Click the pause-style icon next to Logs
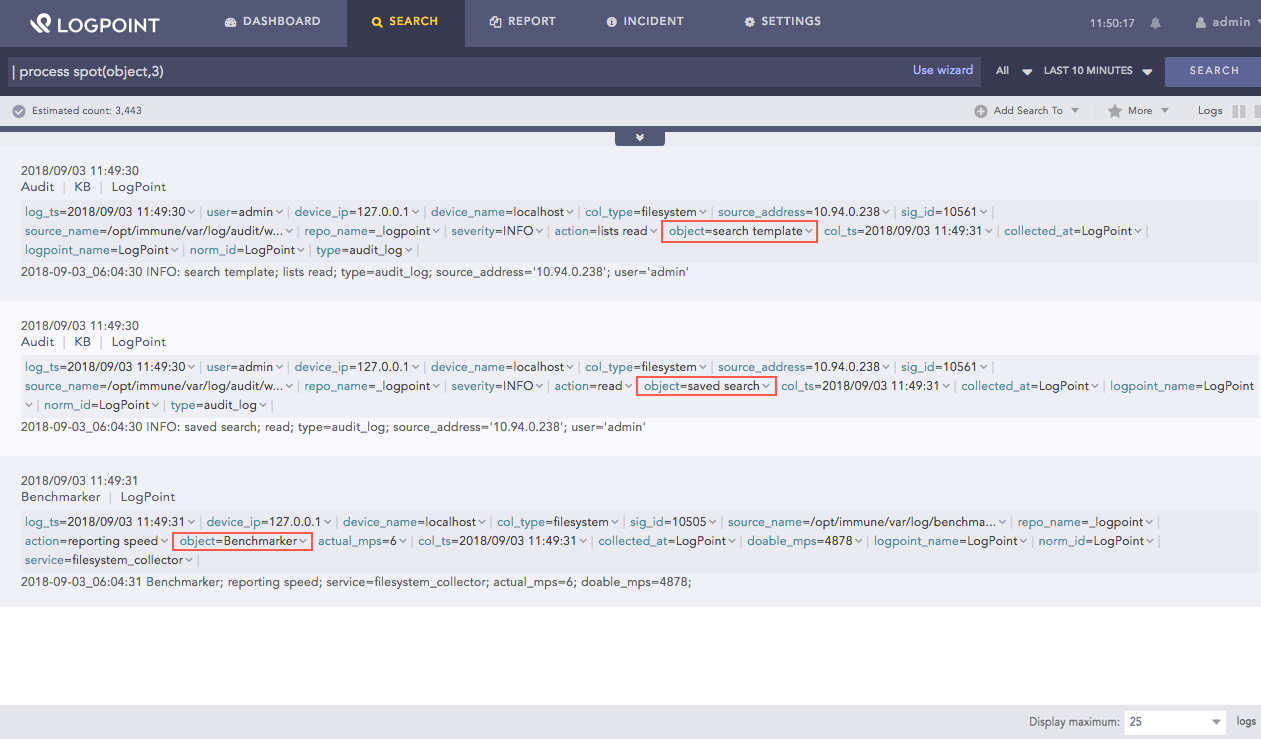The image size is (1261, 739). click(1239, 111)
